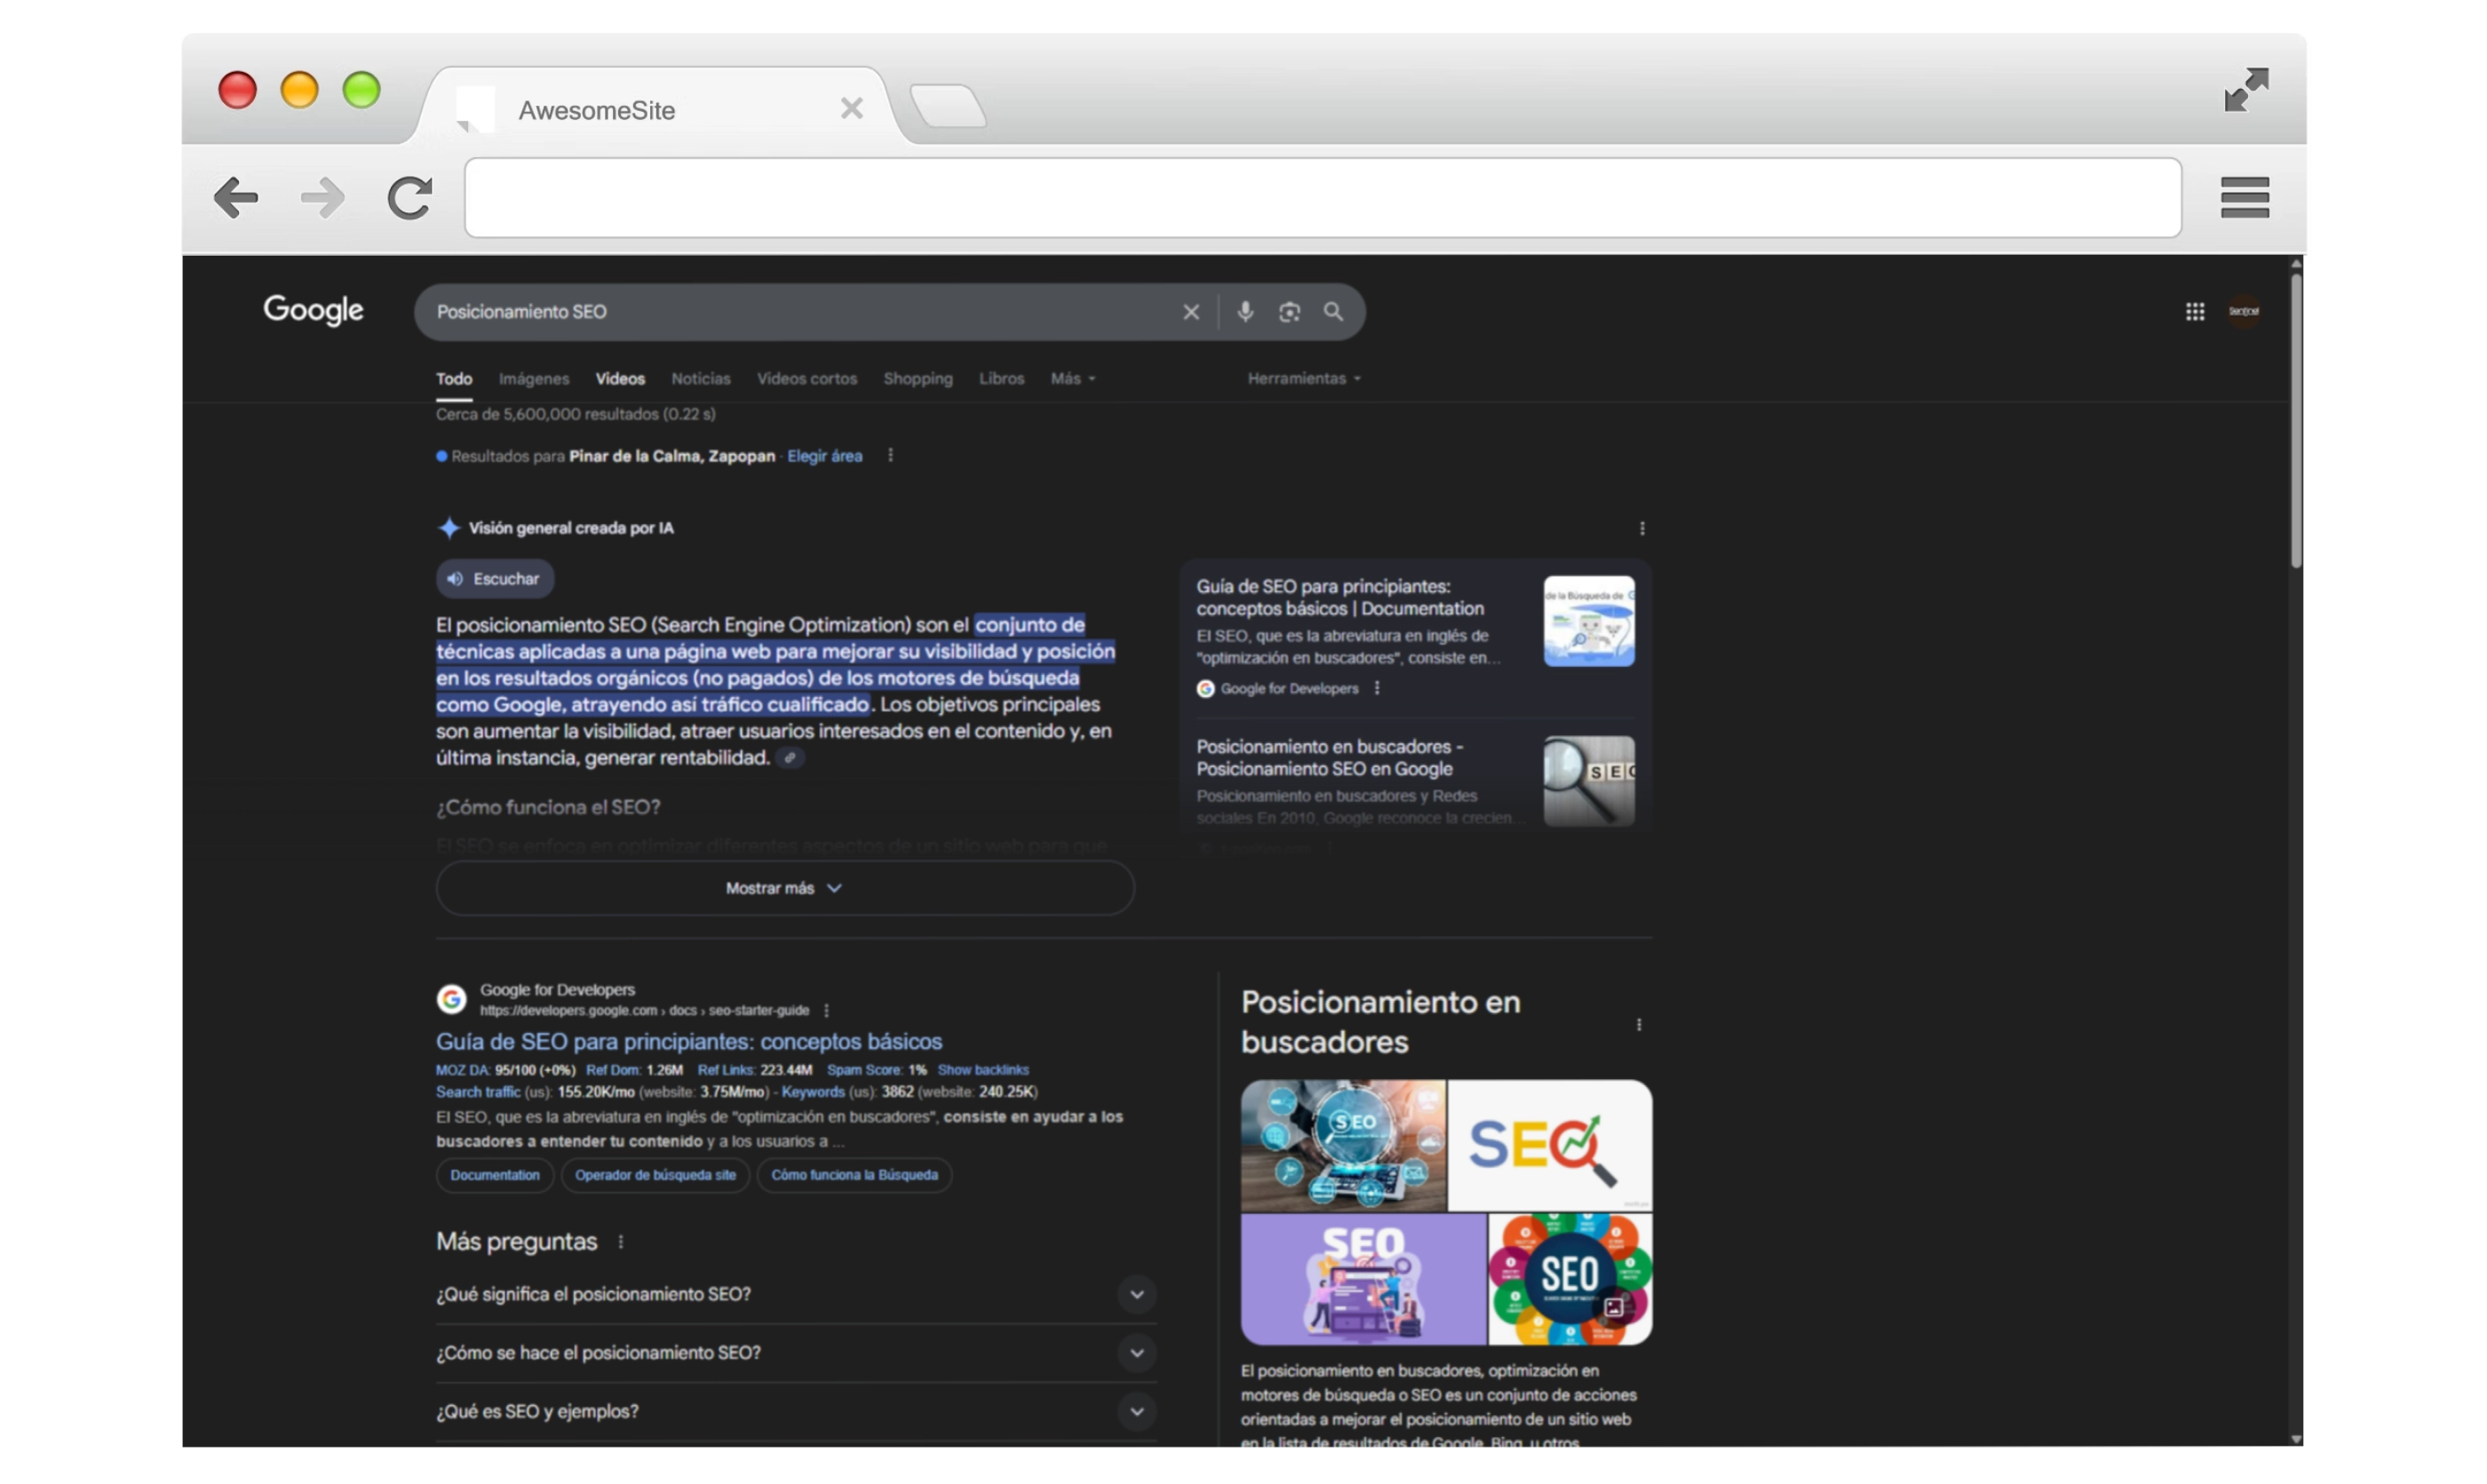Click the Operador de búsqueda site chip
The width and height of the screenshot is (2487, 1484).
click(x=654, y=1175)
